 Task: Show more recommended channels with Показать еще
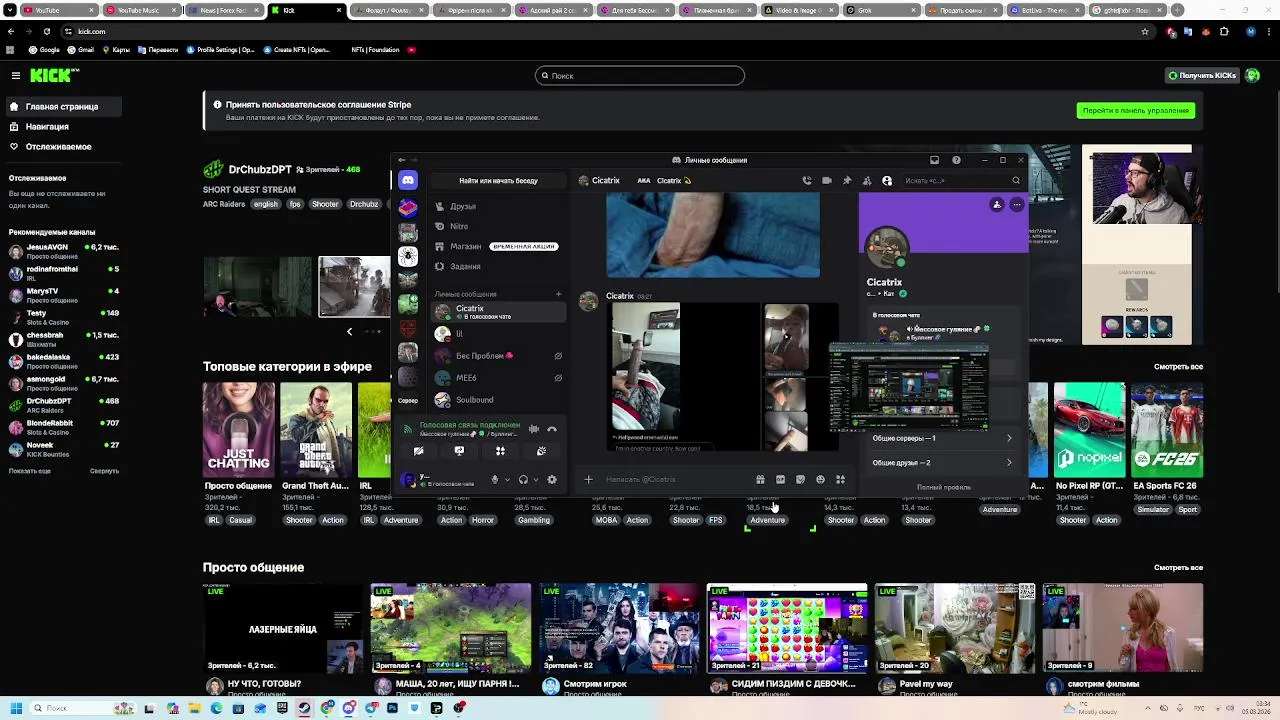[x=30, y=471]
